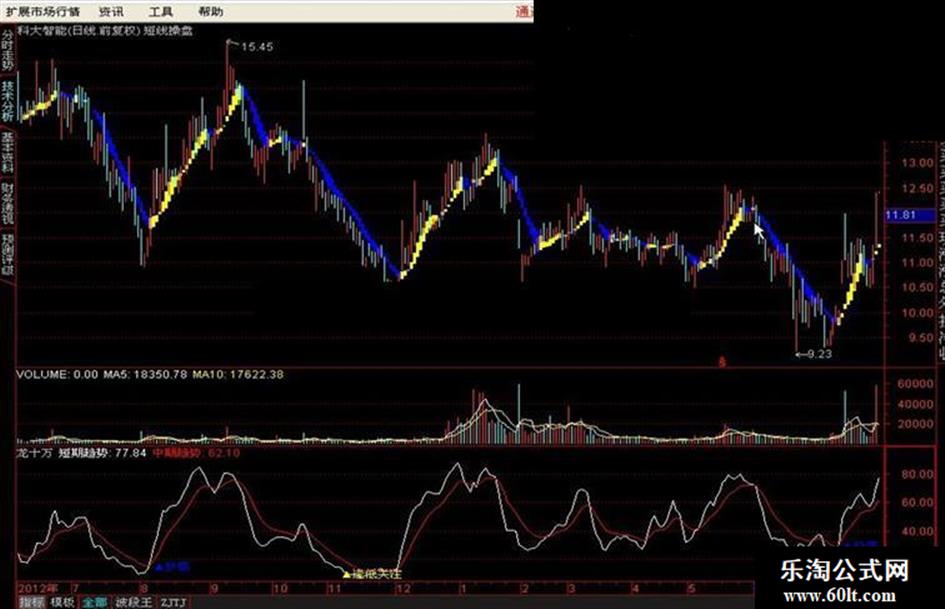Image resolution: width=945 pixels, height=609 pixels.
Task: Click the 13.00 price axis label
Action: (917, 162)
